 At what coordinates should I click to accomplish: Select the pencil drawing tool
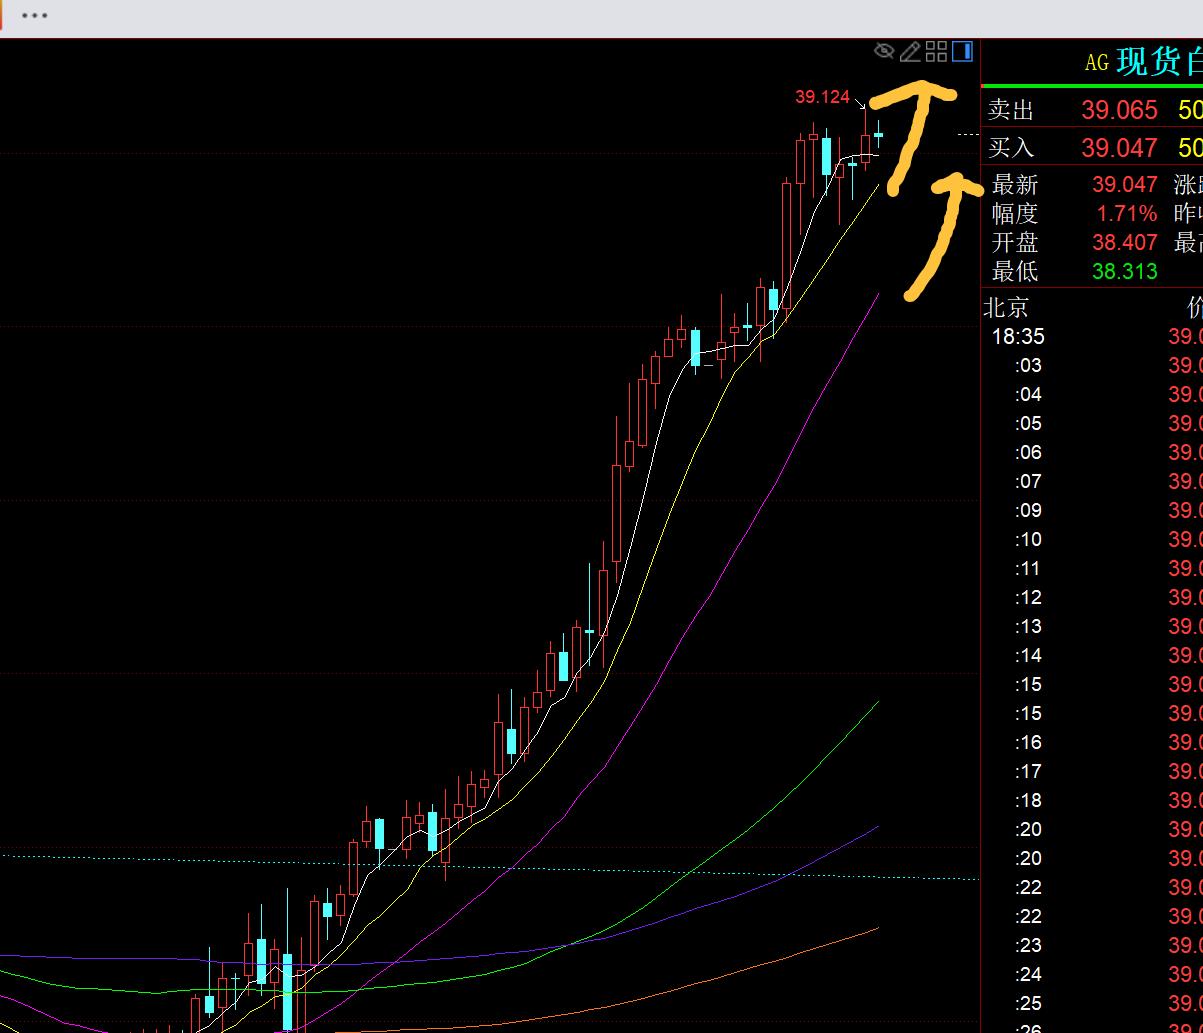coord(910,51)
